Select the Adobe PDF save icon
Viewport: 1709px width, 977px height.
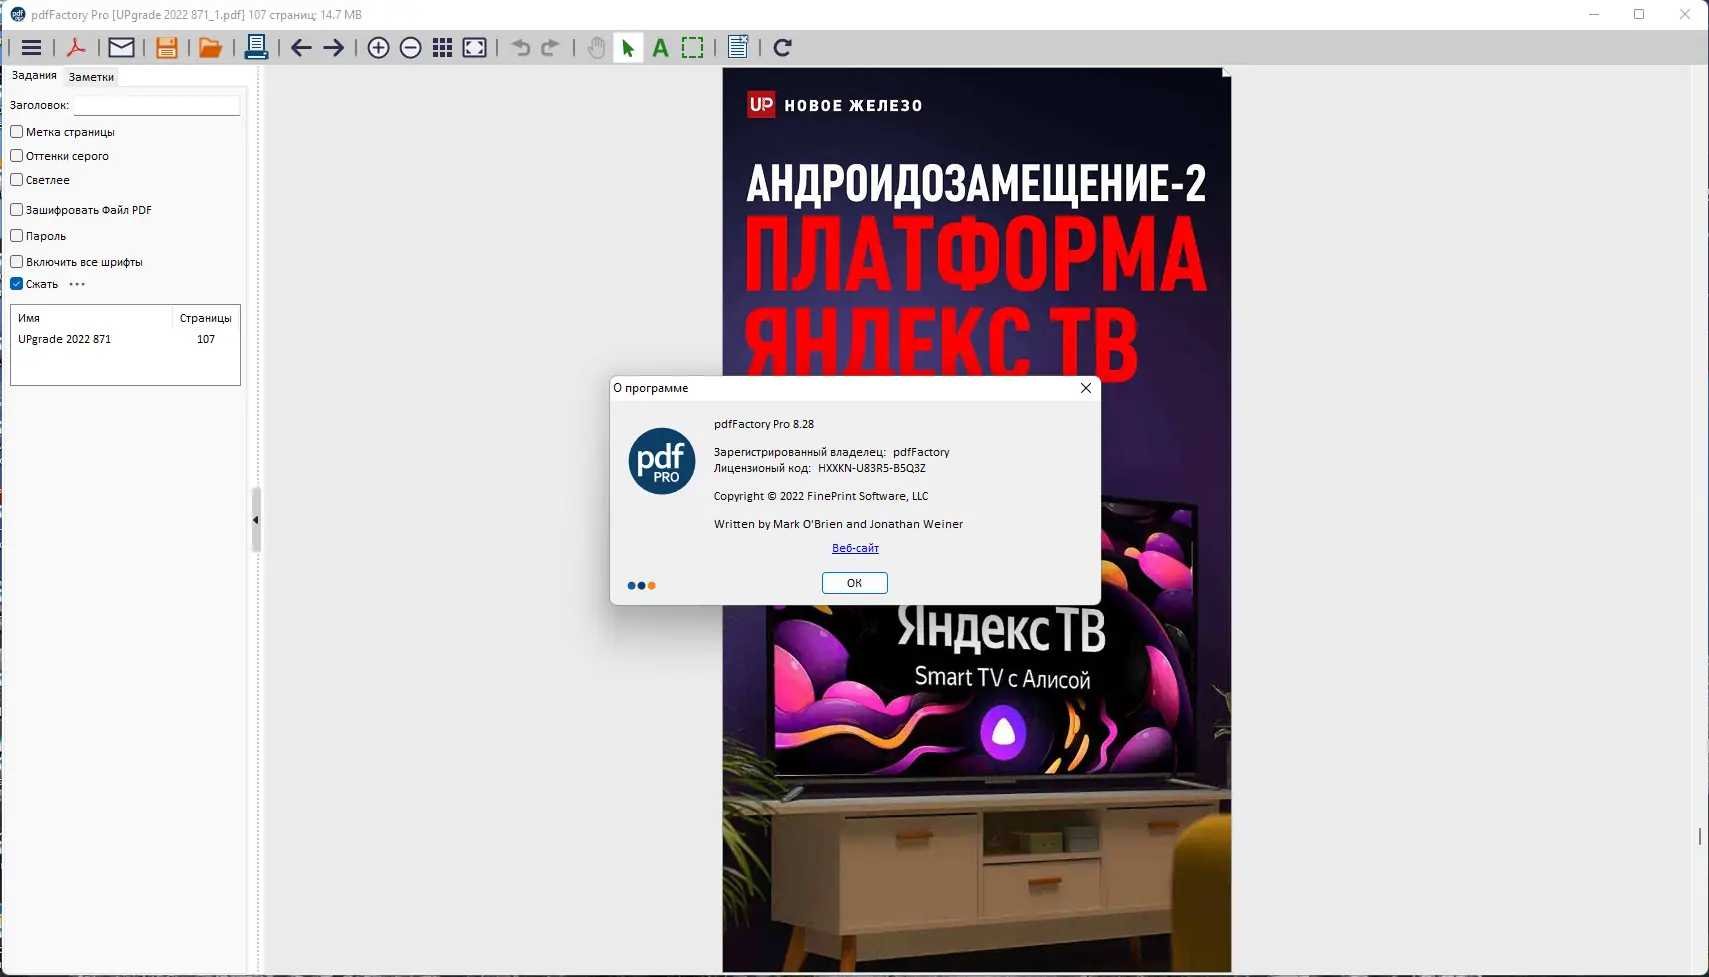pyautogui.click(x=76, y=47)
